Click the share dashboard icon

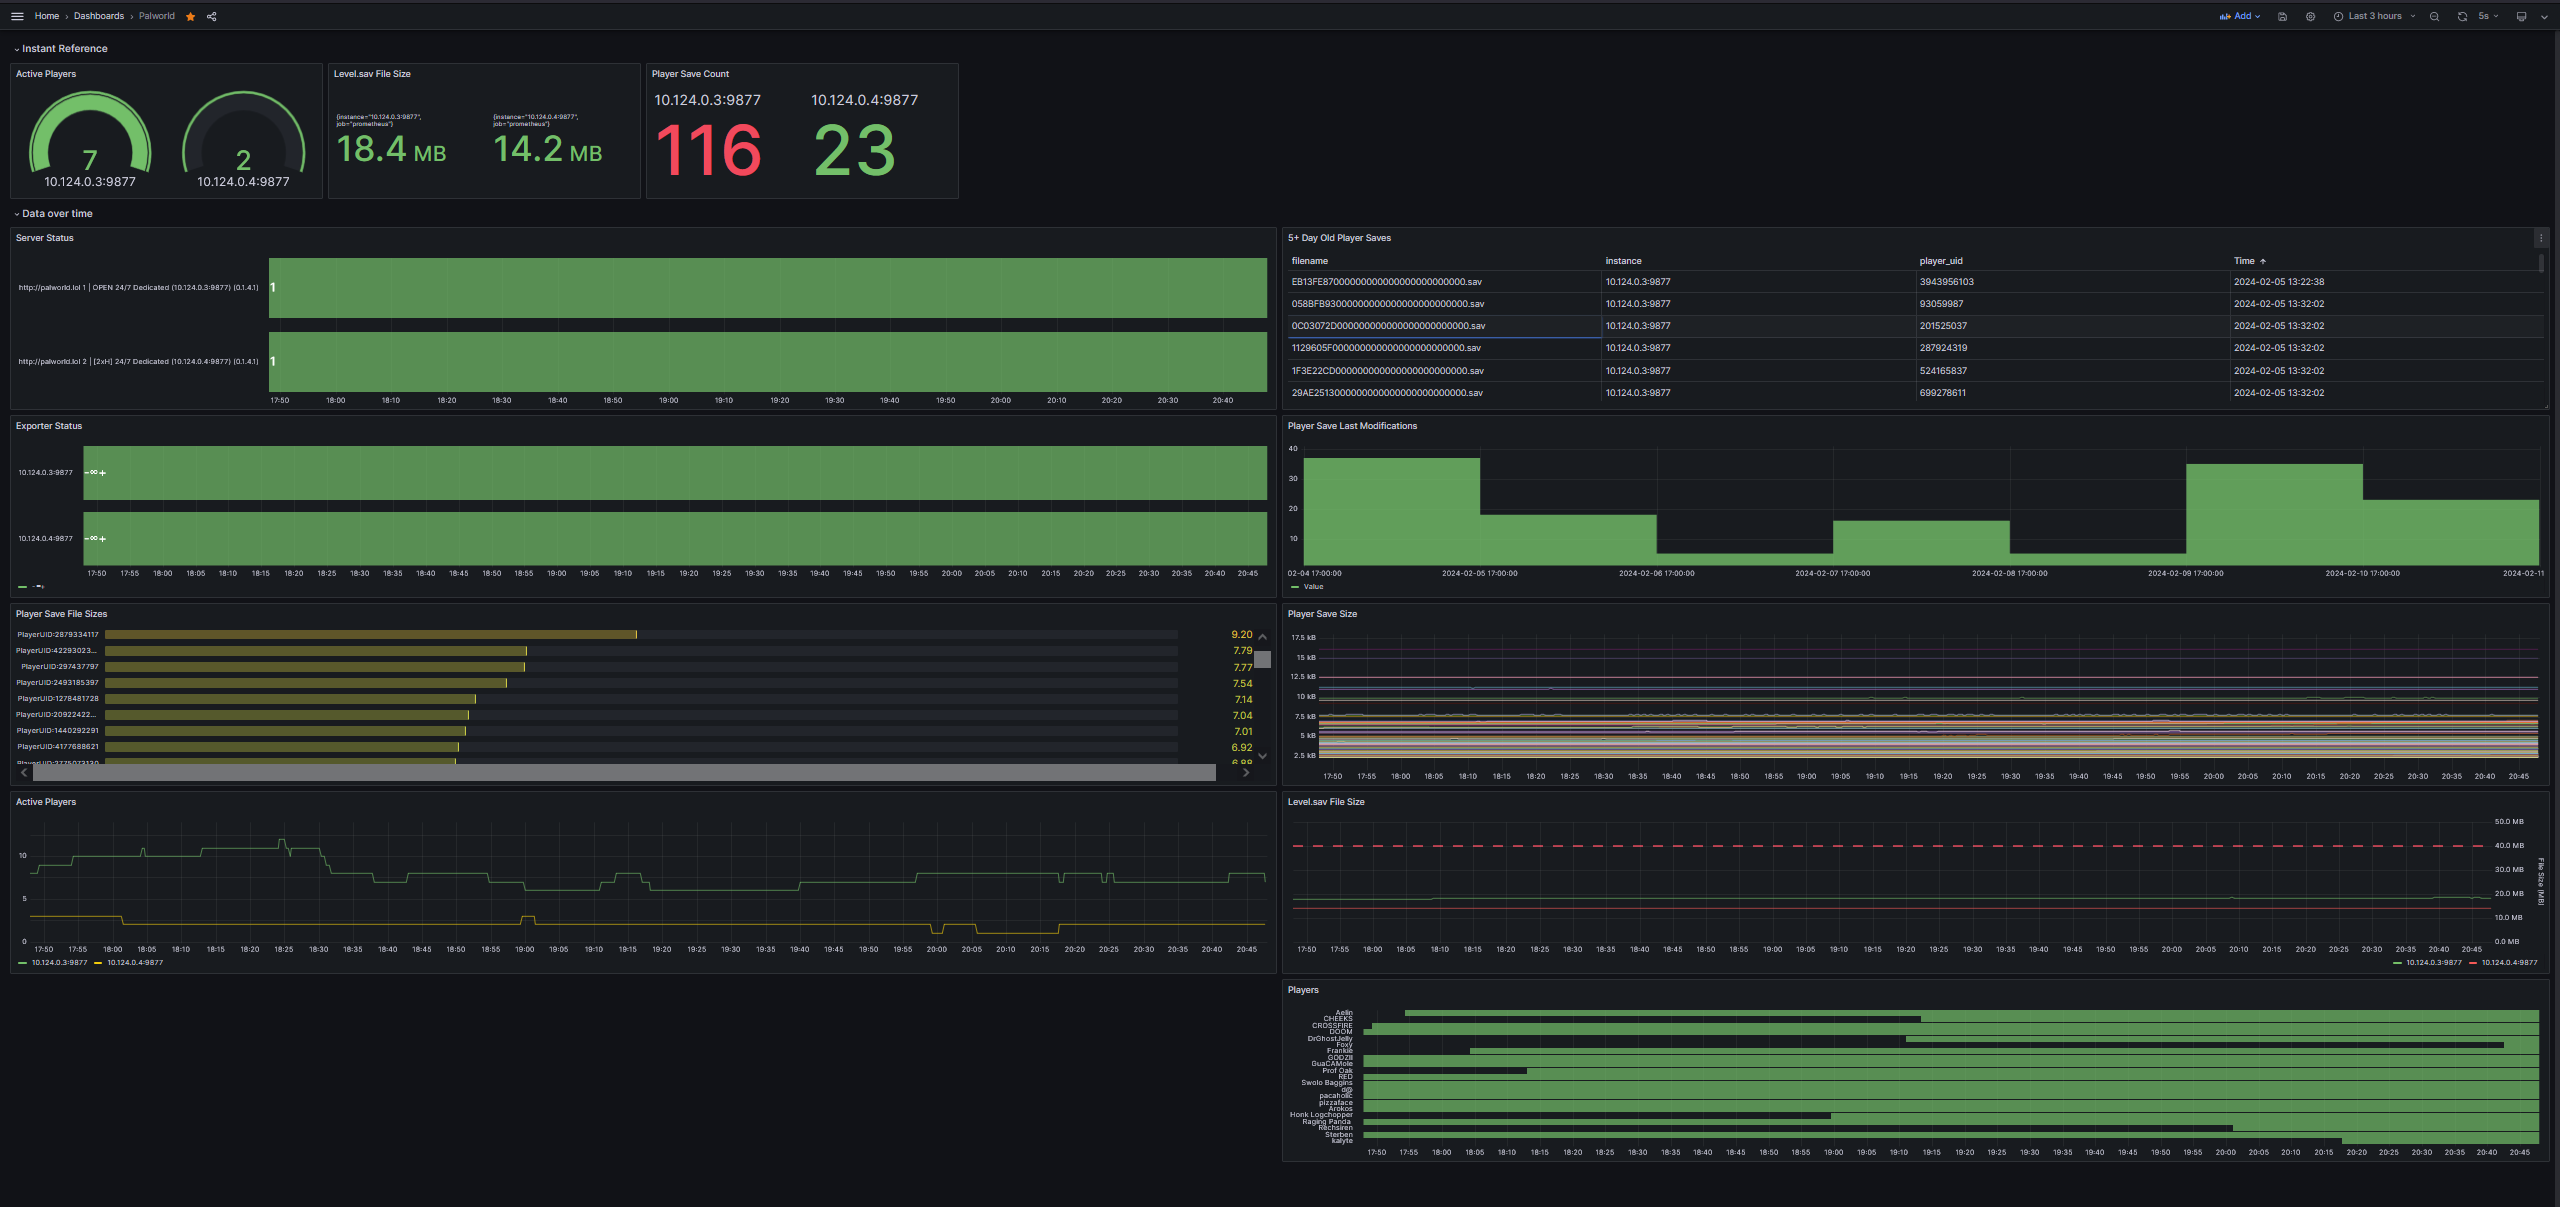coord(212,16)
